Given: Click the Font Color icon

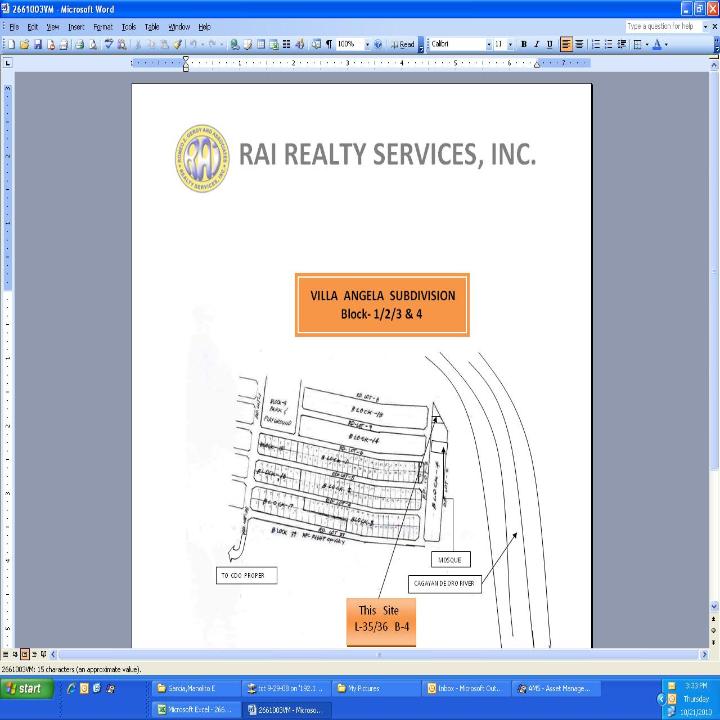Looking at the screenshot, I should pyautogui.click(x=657, y=45).
